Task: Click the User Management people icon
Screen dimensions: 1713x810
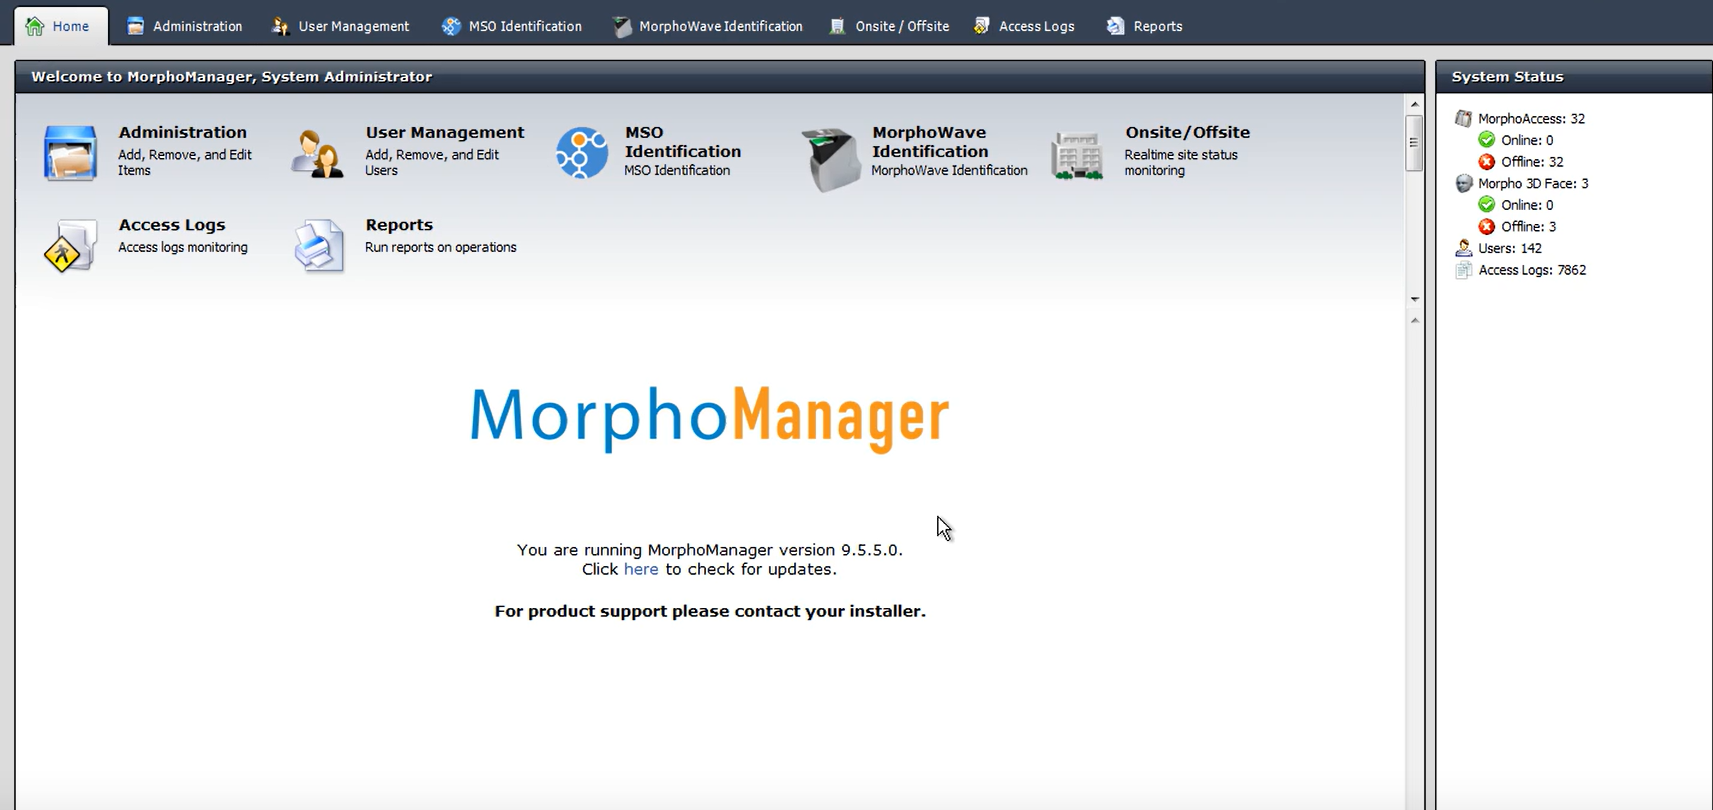Action: pos(317,154)
